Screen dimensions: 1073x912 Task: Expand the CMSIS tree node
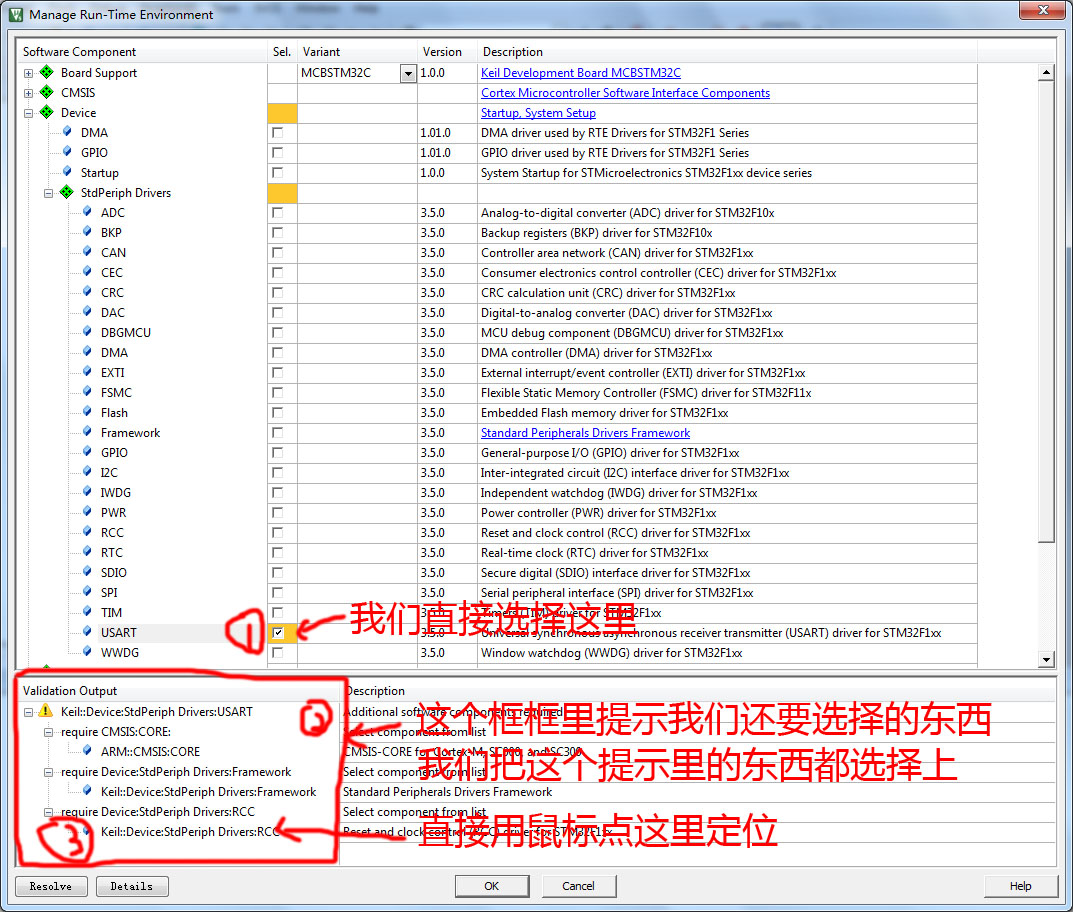click(28, 93)
